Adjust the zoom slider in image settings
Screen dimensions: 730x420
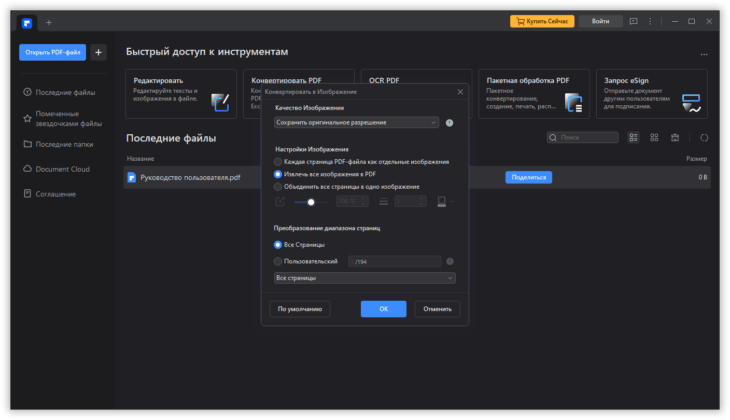311,202
